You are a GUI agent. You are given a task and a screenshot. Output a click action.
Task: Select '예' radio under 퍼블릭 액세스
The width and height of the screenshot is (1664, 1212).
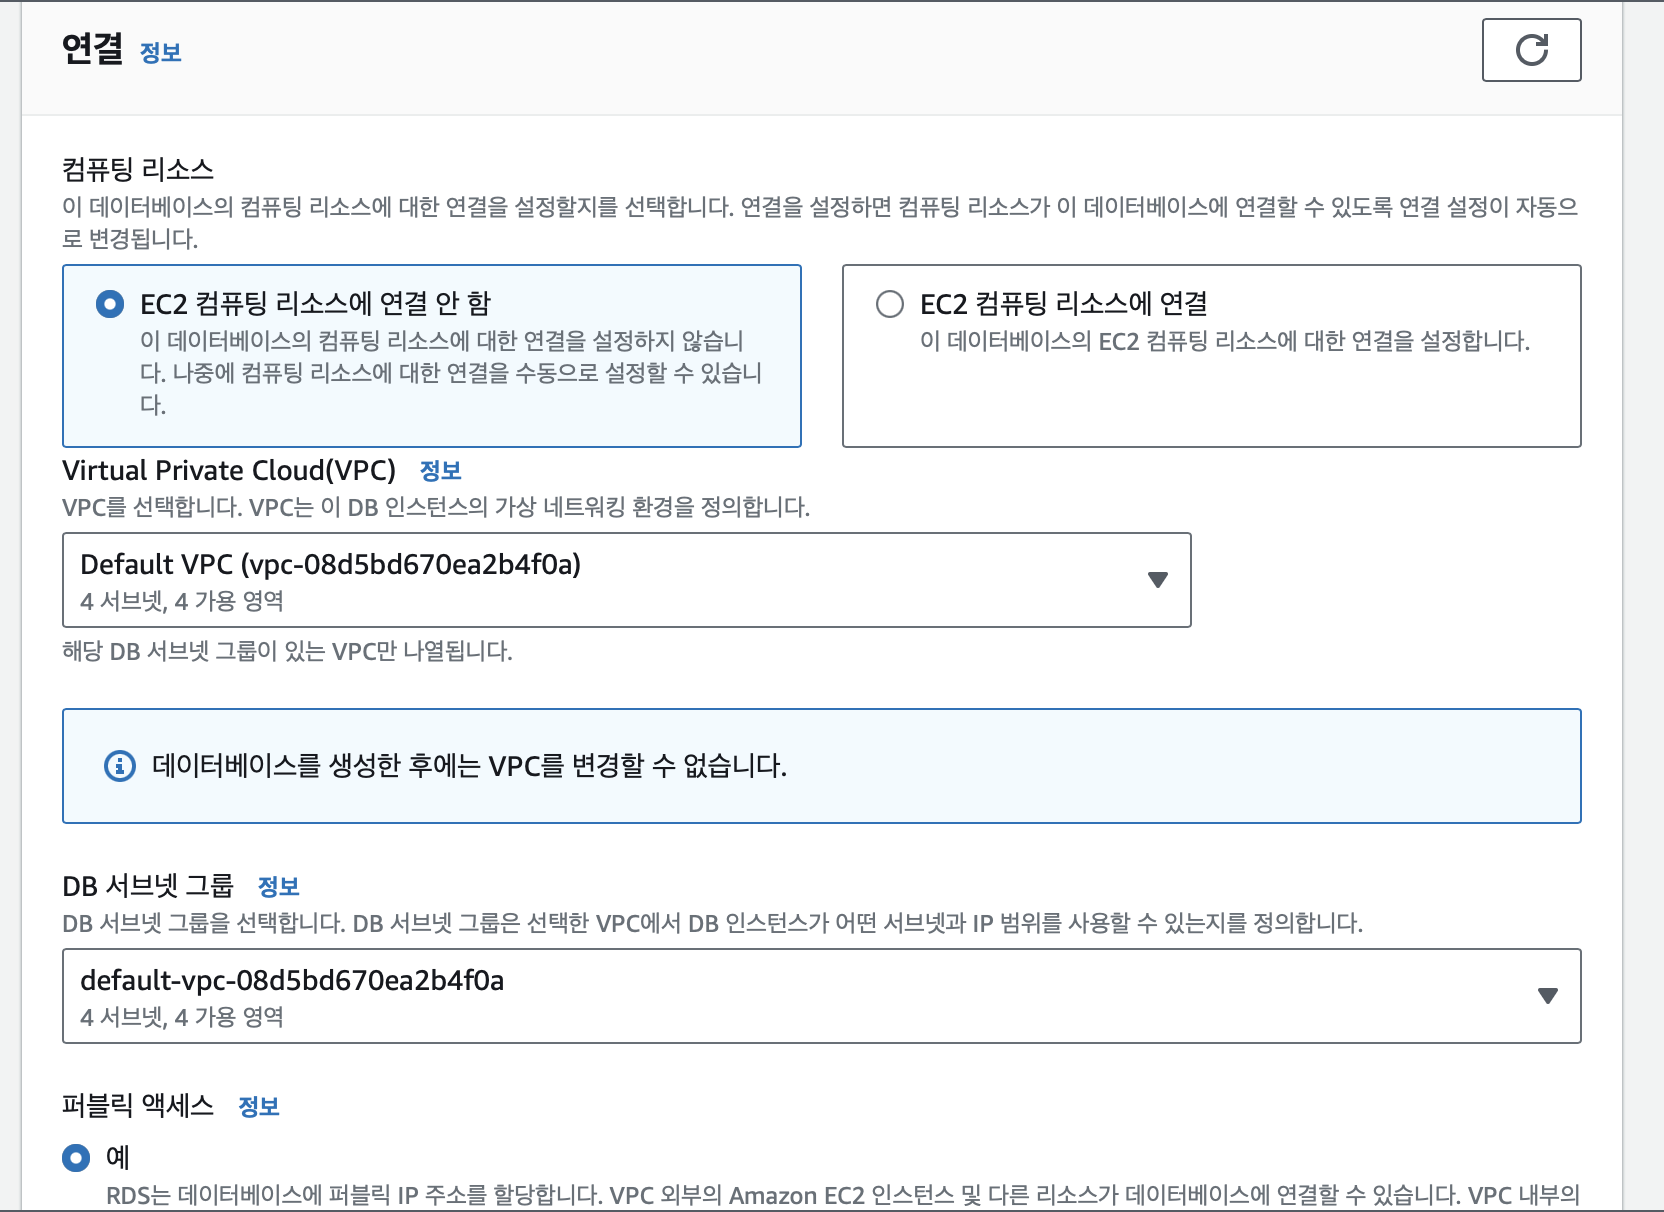point(76,1158)
